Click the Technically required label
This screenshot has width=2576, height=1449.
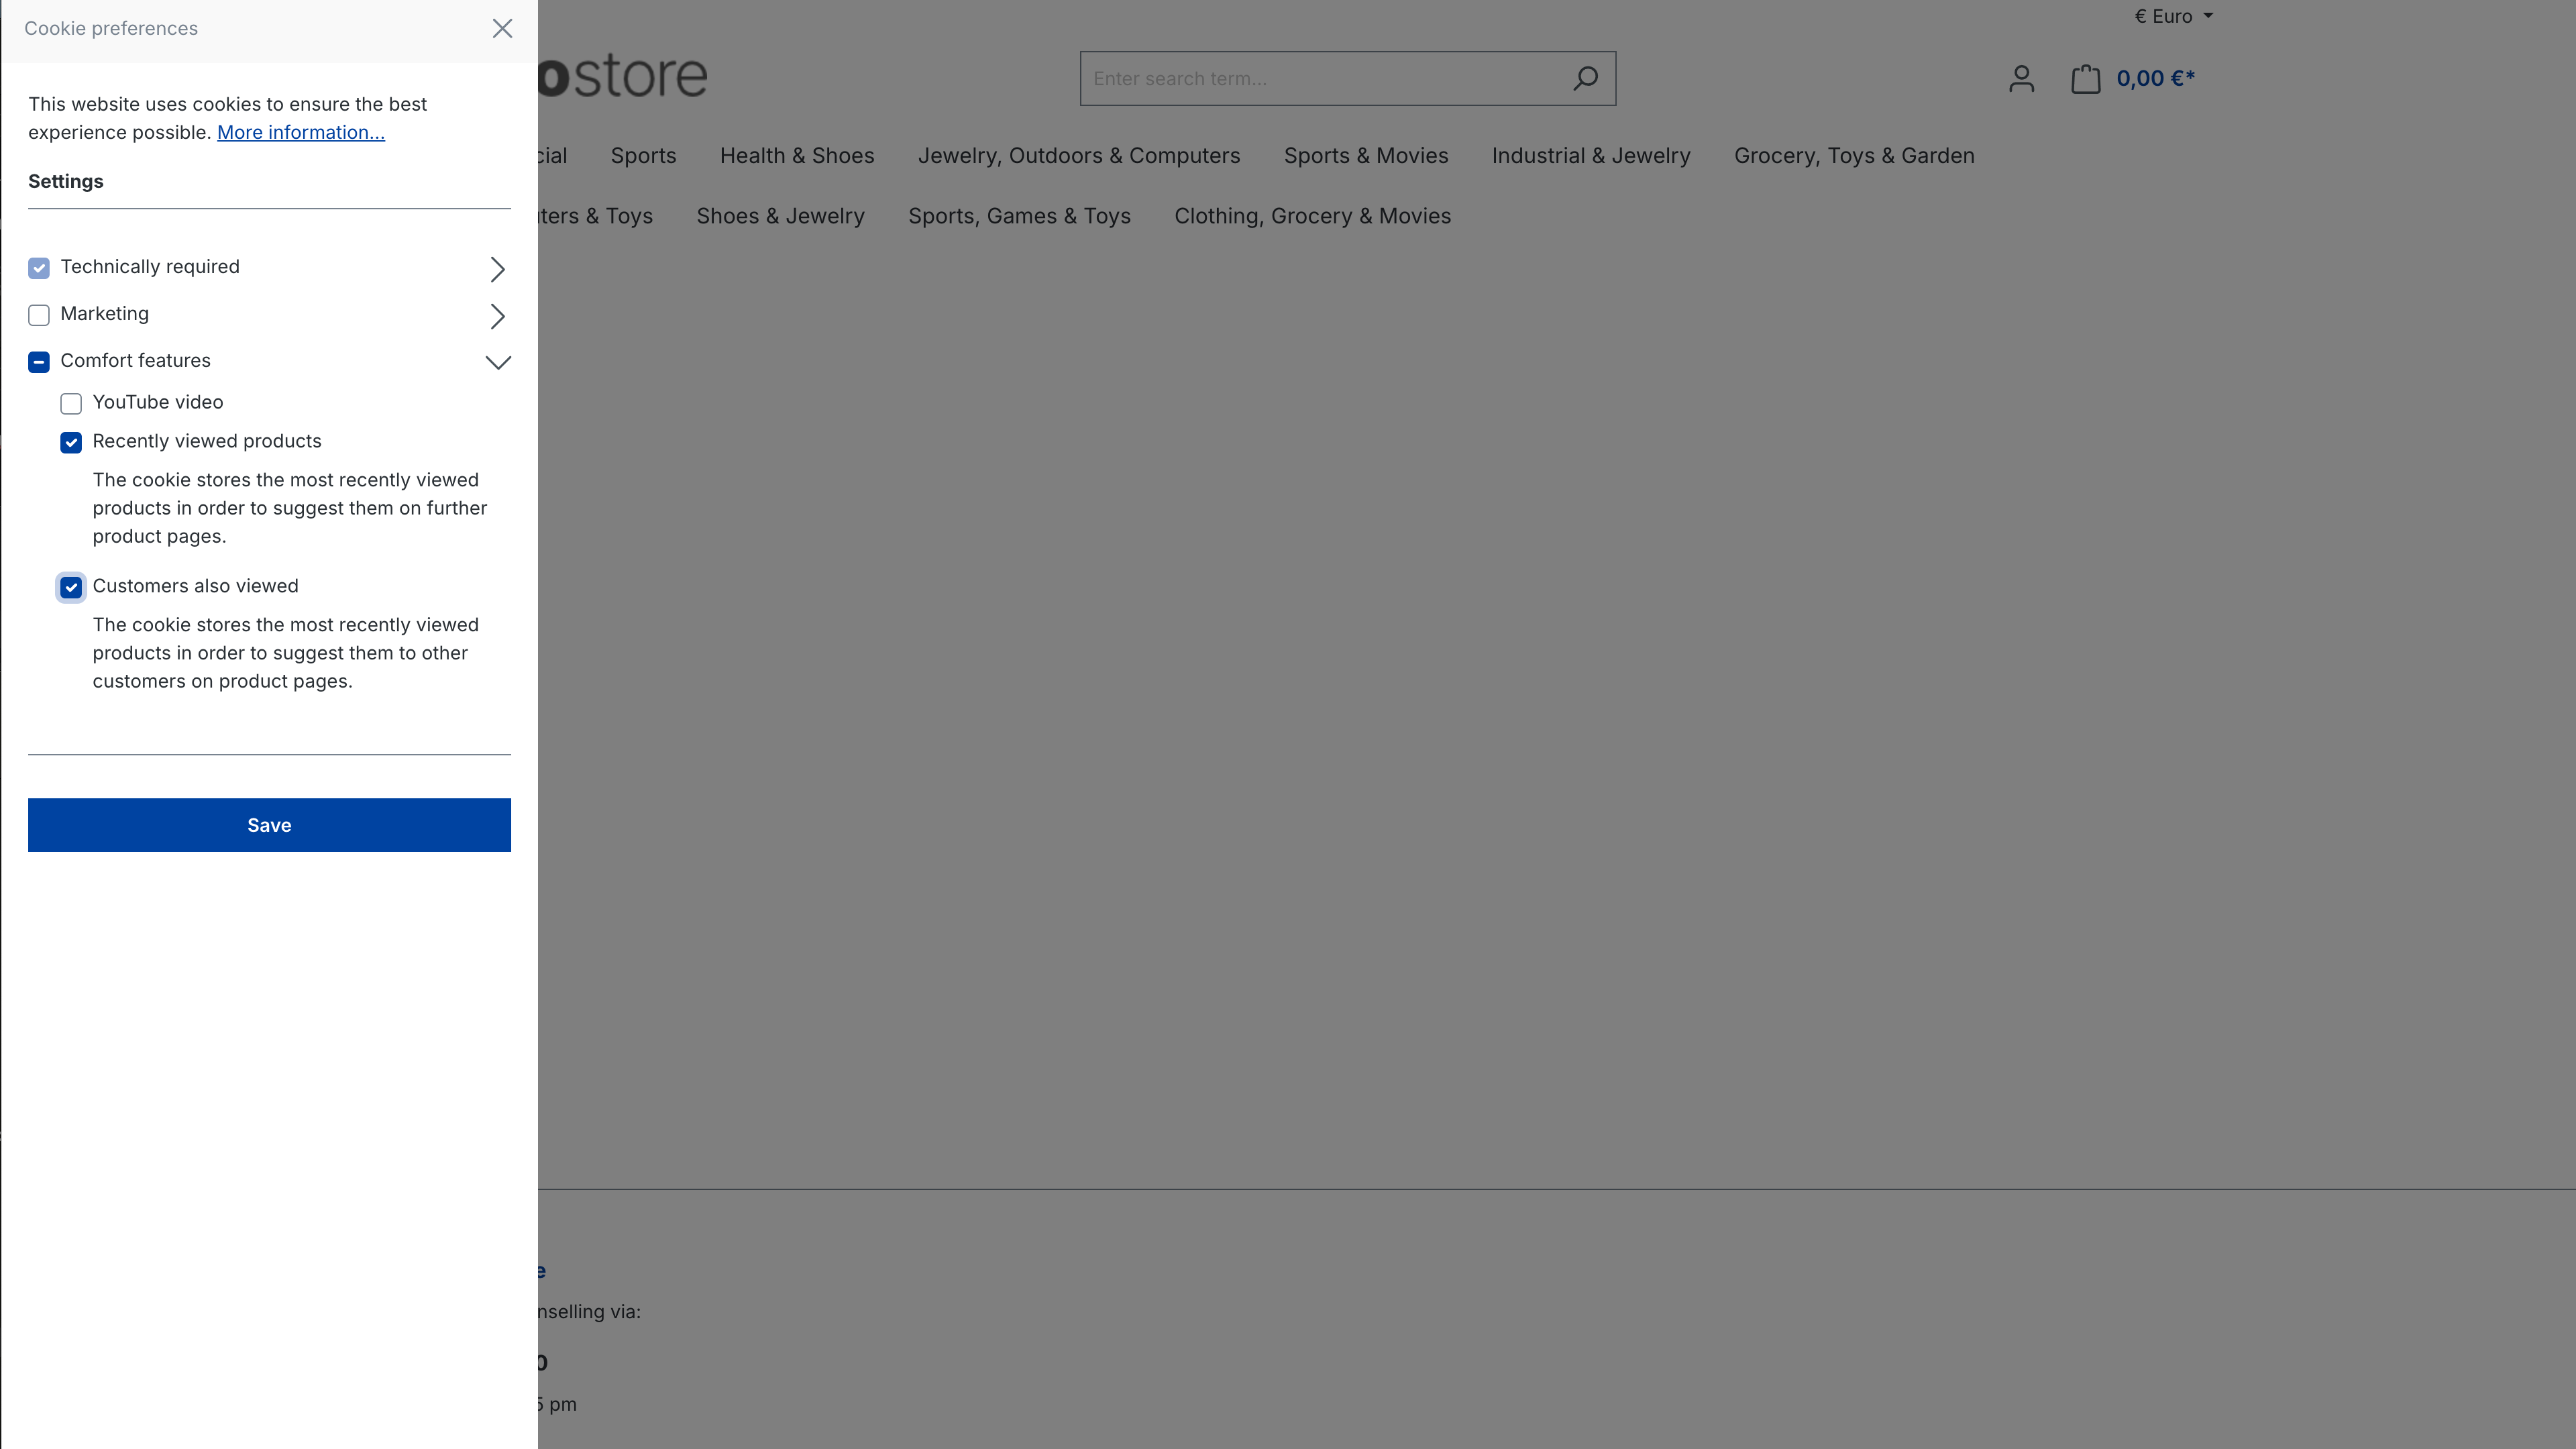pyautogui.click(x=150, y=267)
